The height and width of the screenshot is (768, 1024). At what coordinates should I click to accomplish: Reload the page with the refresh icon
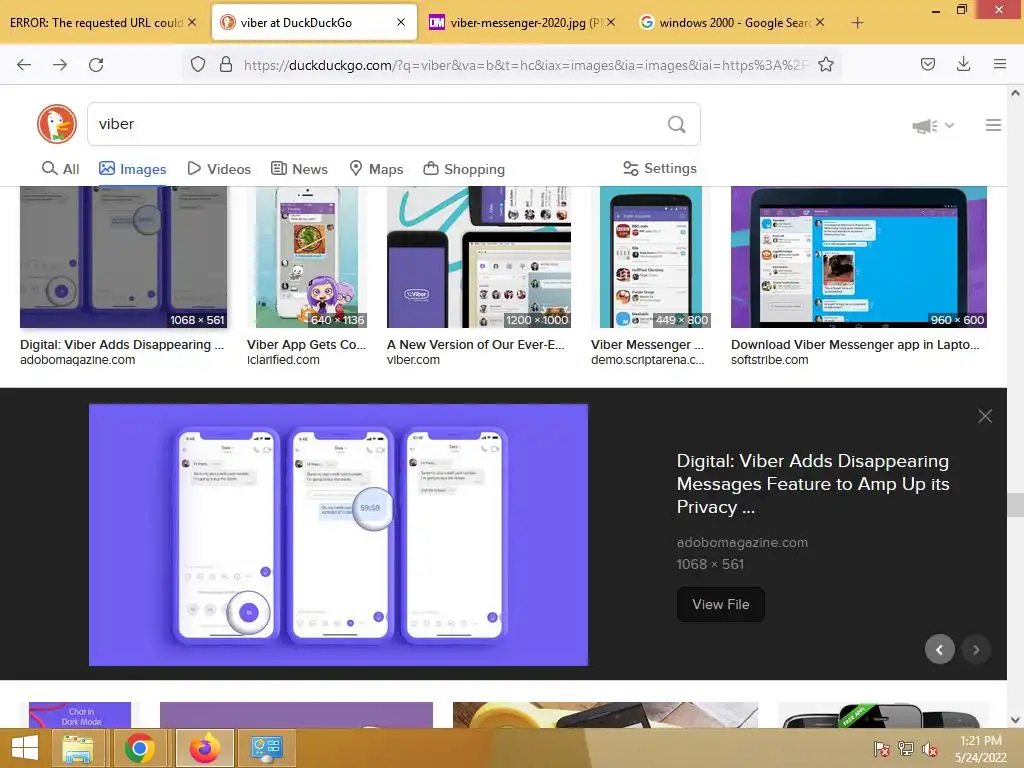tap(96, 65)
